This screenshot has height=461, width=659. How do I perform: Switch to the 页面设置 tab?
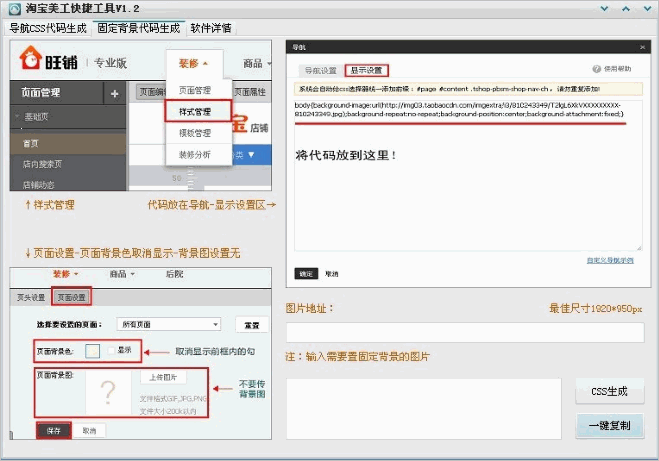[71, 298]
